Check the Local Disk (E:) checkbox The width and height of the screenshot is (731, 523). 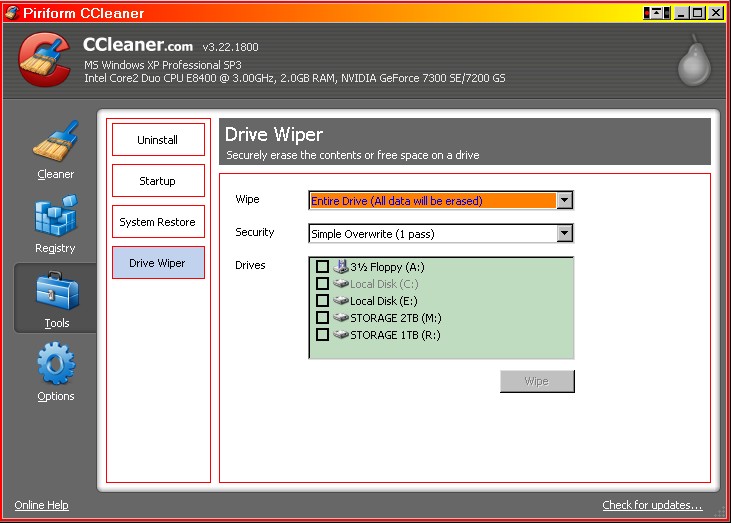coord(322,301)
